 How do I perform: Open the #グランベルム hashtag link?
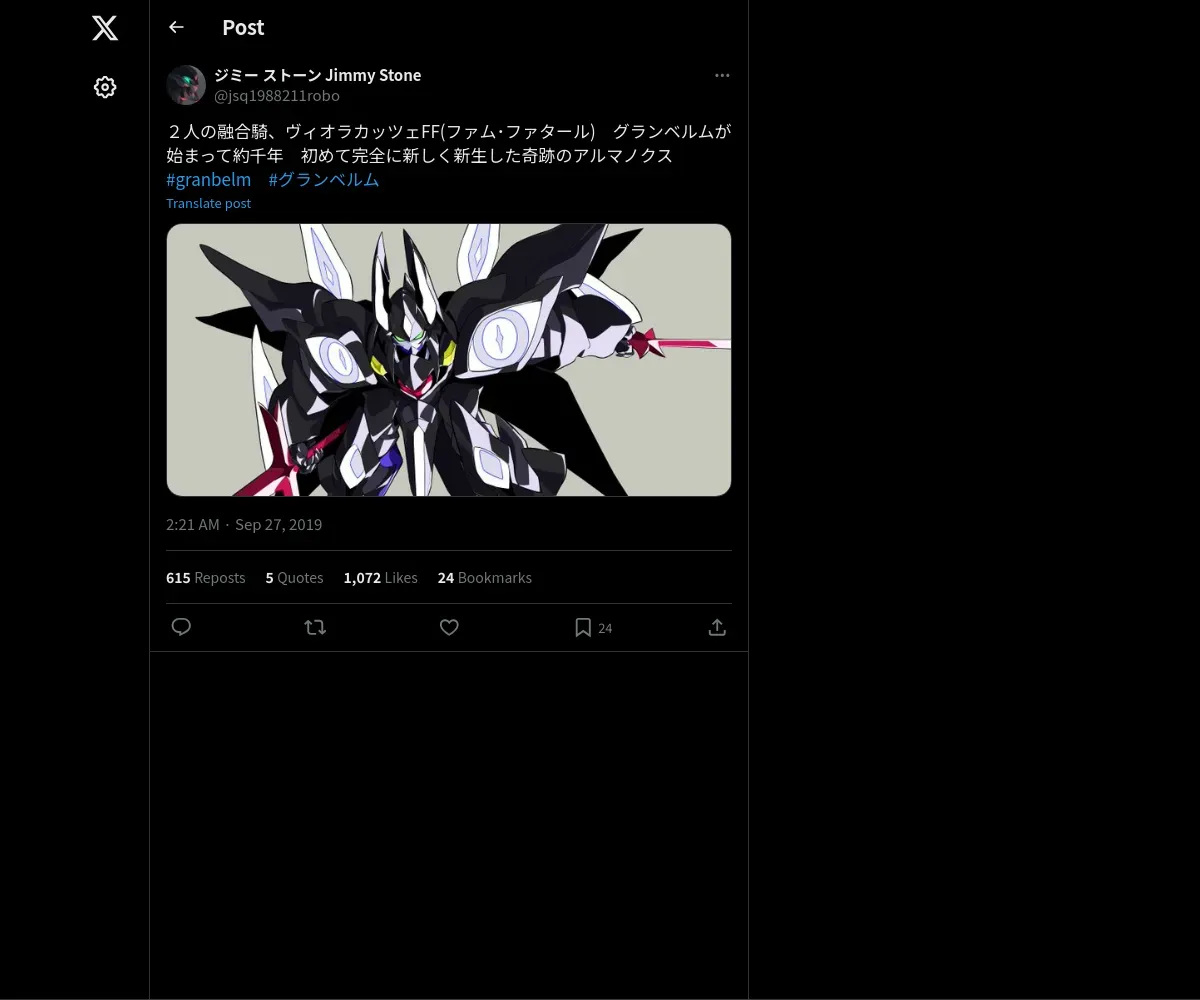pos(324,180)
